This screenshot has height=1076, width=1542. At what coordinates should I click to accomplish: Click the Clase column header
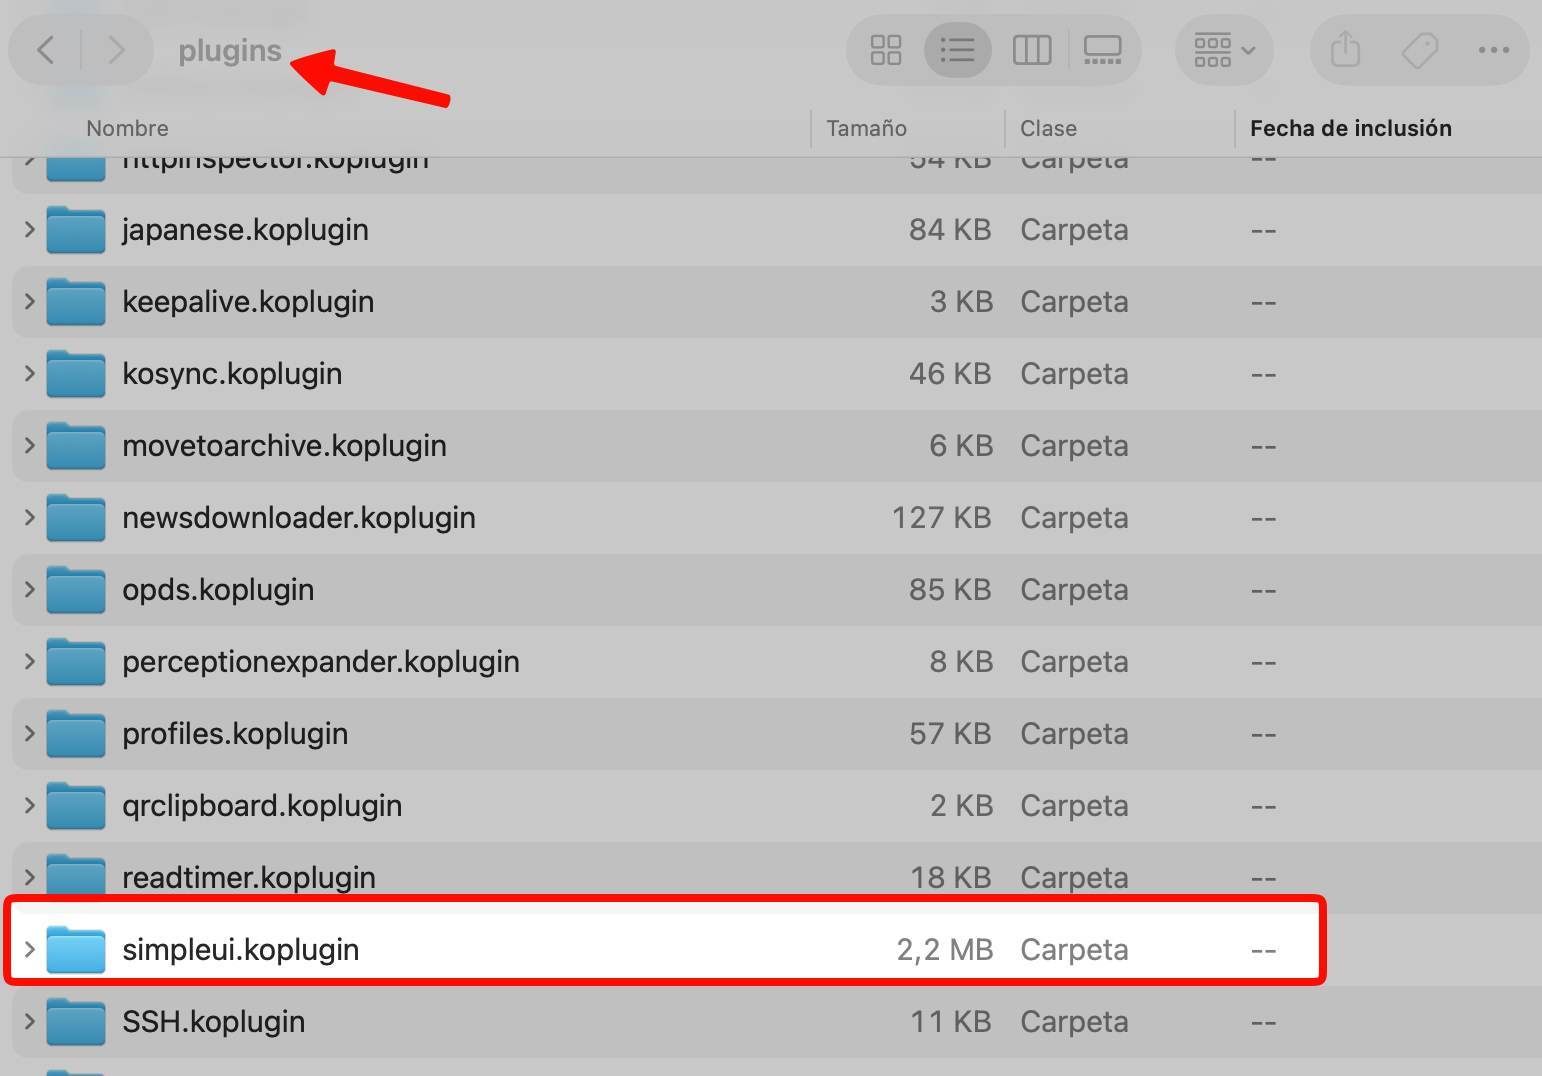pos(1048,128)
